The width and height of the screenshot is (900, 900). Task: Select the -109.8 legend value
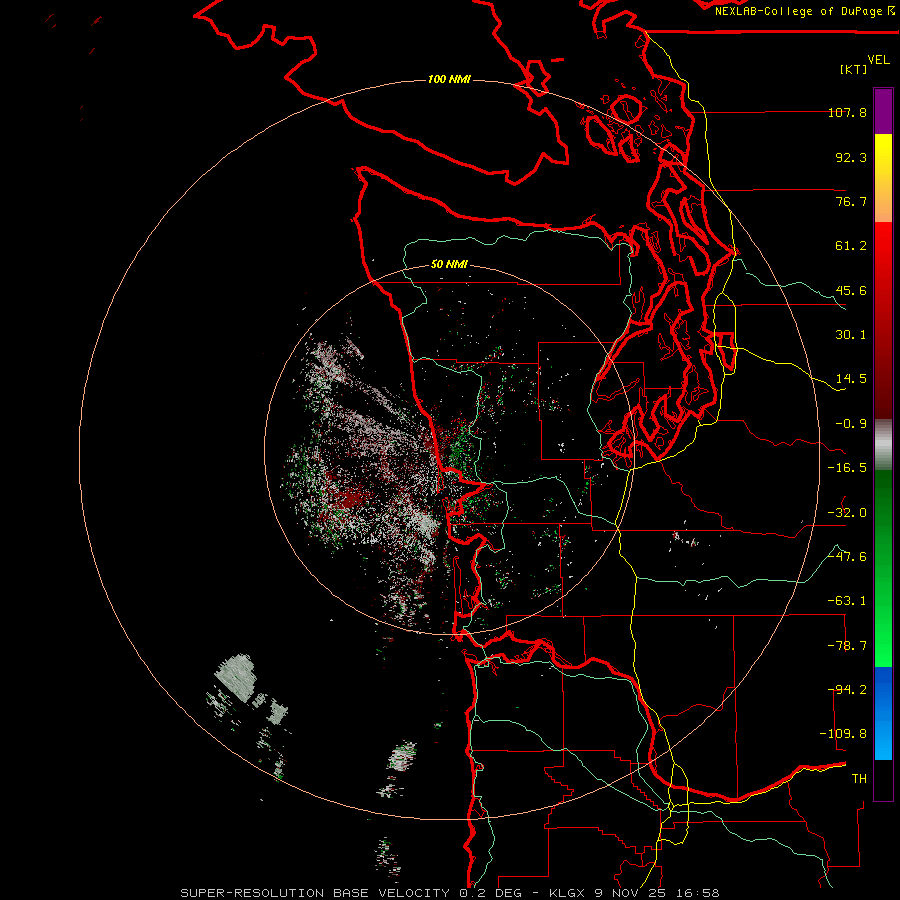(843, 734)
